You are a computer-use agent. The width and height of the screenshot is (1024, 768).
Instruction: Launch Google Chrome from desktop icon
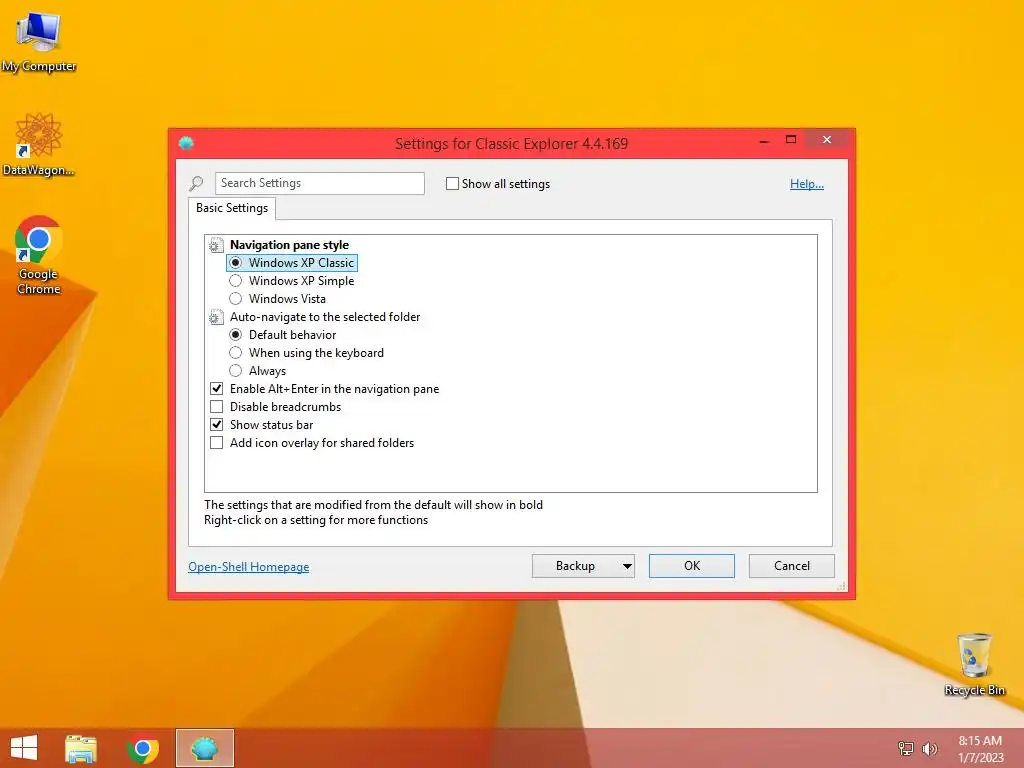pyautogui.click(x=39, y=255)
